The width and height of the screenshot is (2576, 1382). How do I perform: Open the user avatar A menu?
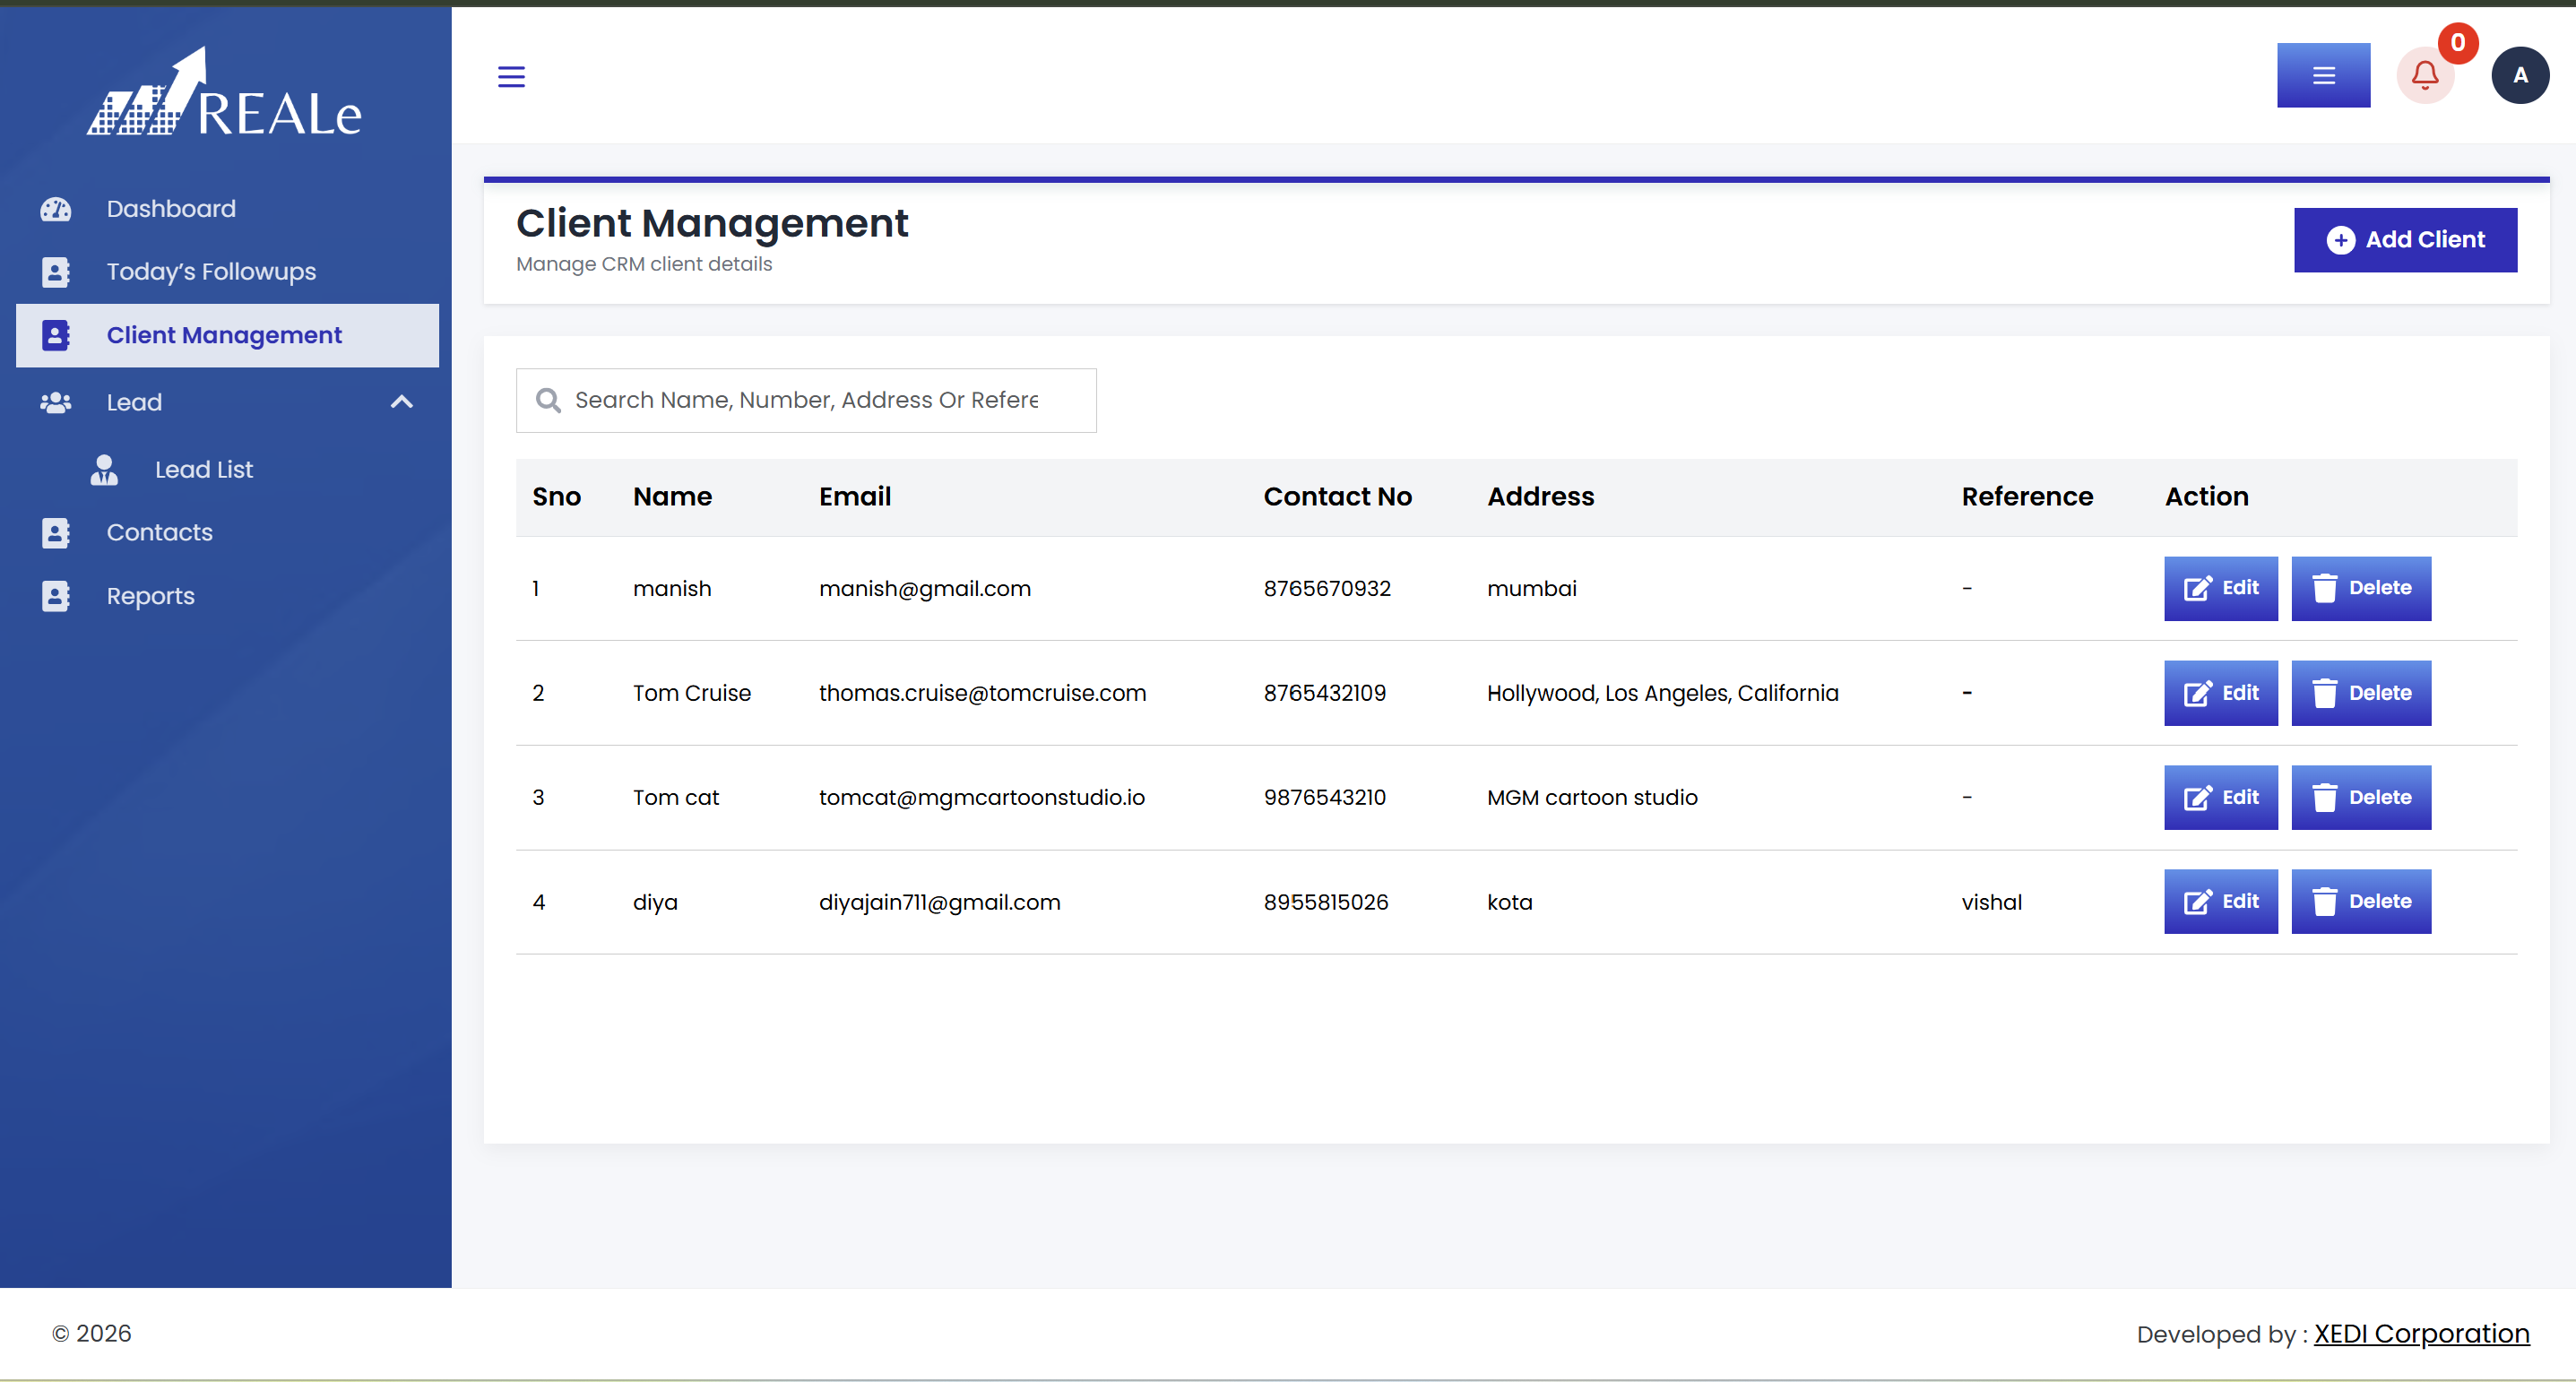pos(2520,75)
